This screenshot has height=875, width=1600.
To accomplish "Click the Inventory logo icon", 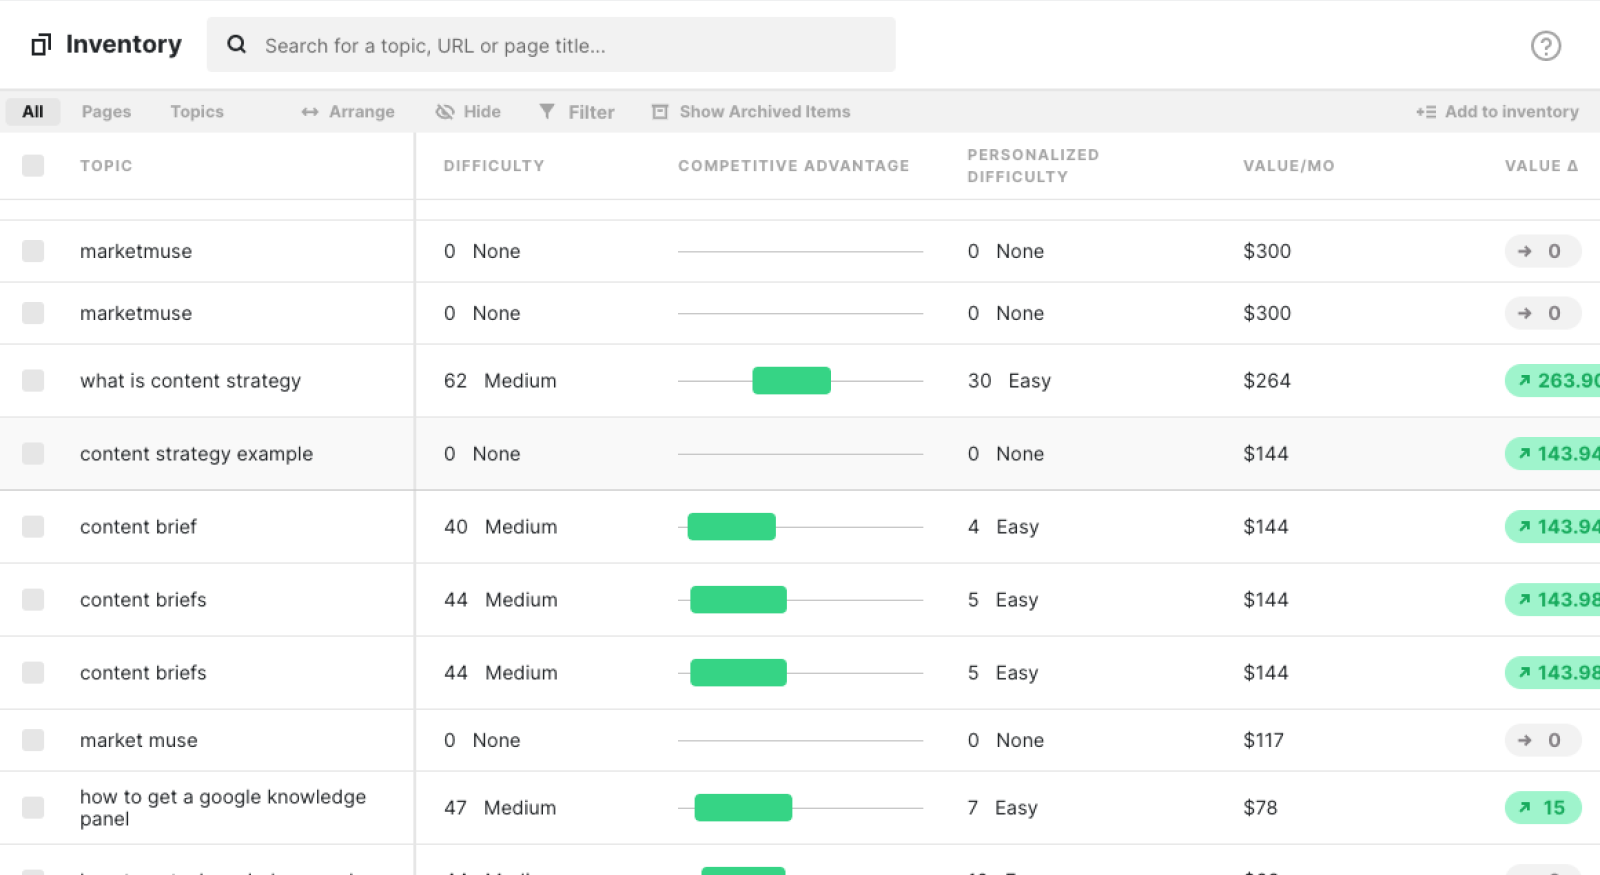I will (x=41, y=45).
